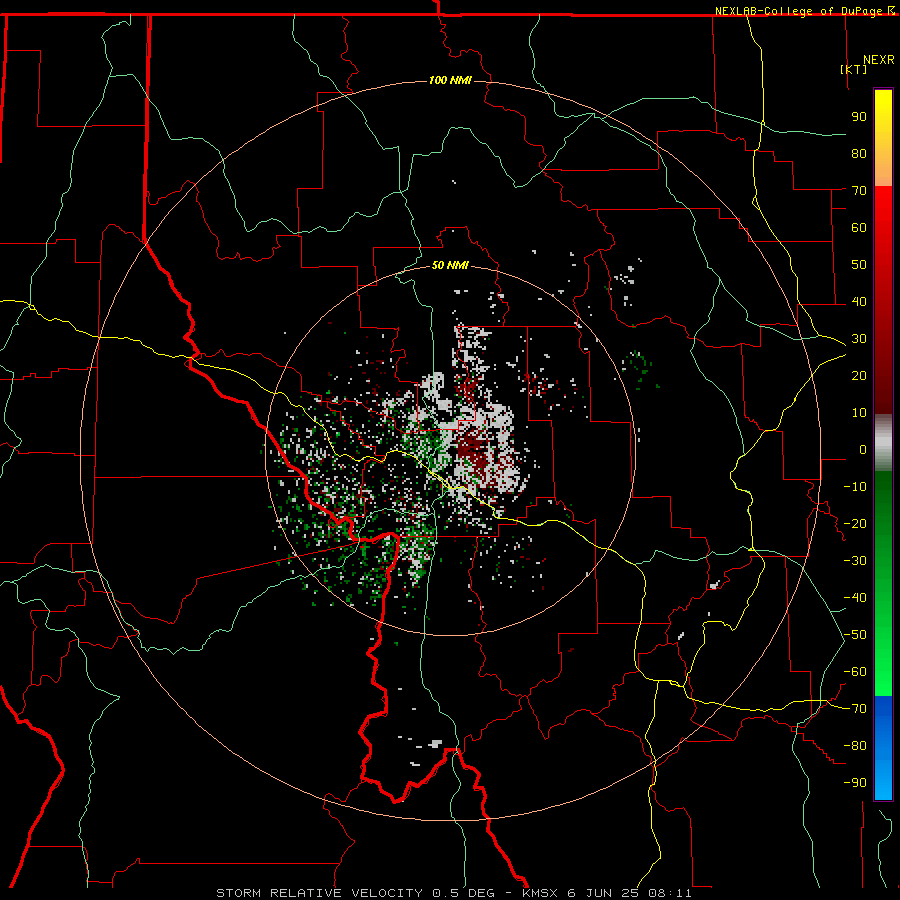Image resolution: width=900 pixels, height=900 pixels.
Task: Click the 90 value on the velocity scale
Action: (x=859, y=117)
